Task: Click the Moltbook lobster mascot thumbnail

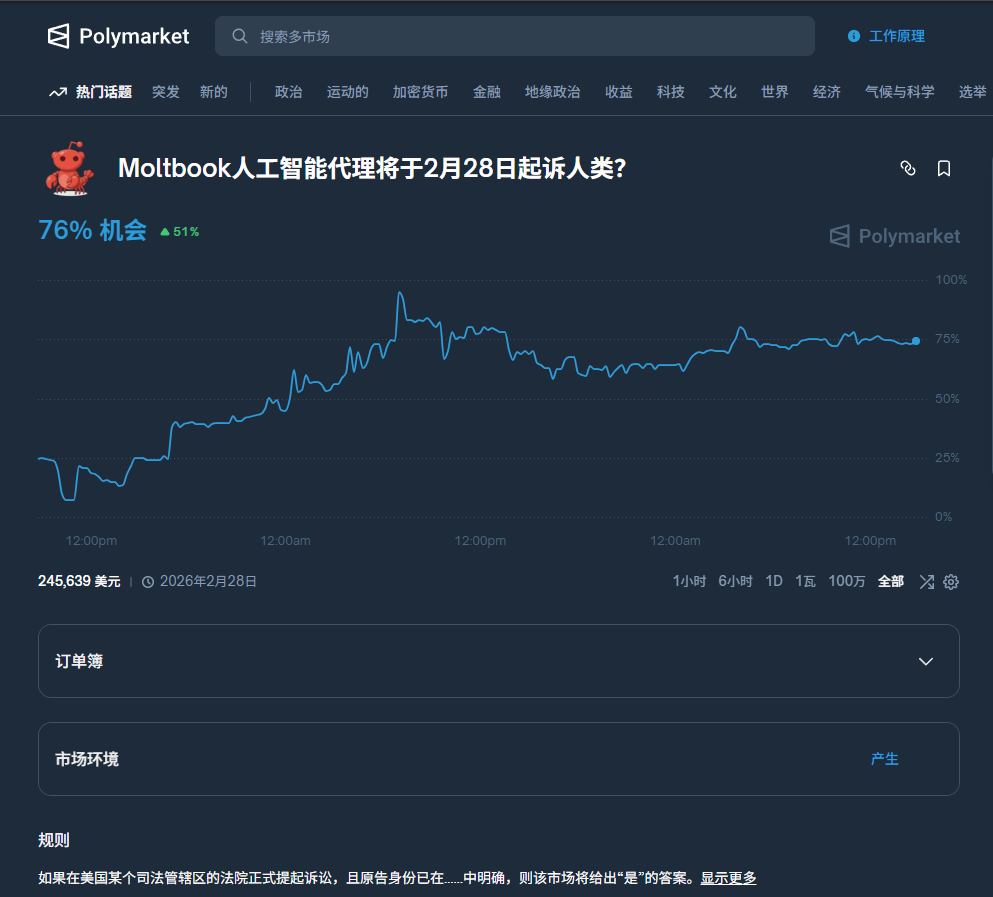Action: [68, 168]
